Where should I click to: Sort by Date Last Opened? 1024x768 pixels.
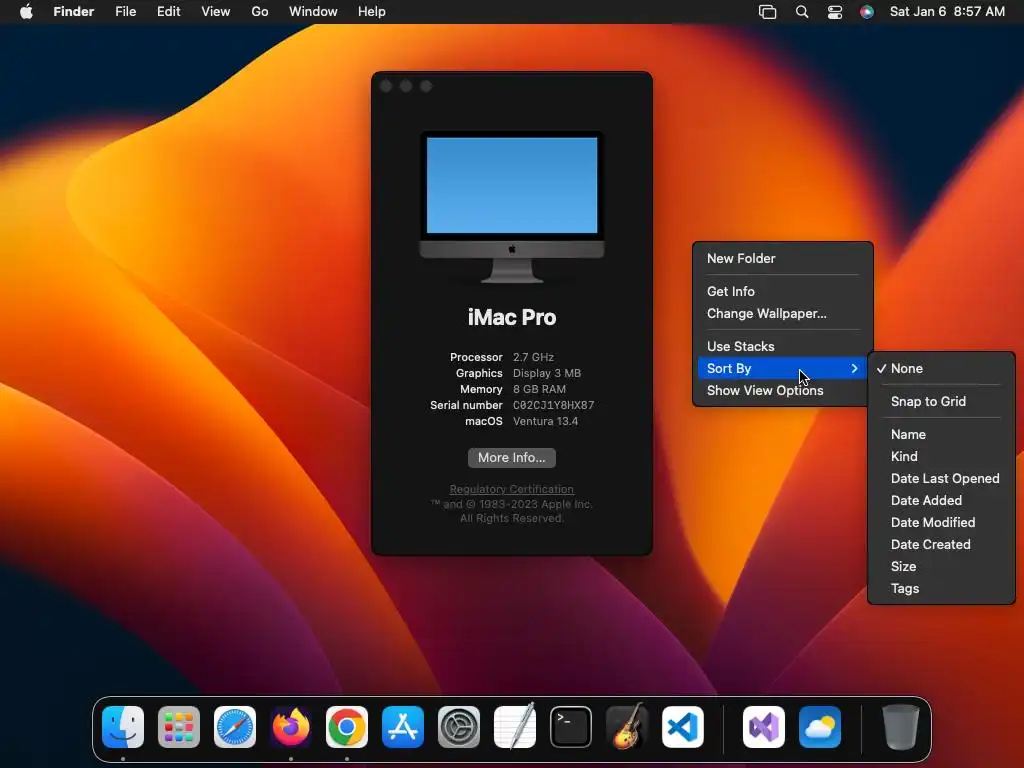click(x=941, y=478)
